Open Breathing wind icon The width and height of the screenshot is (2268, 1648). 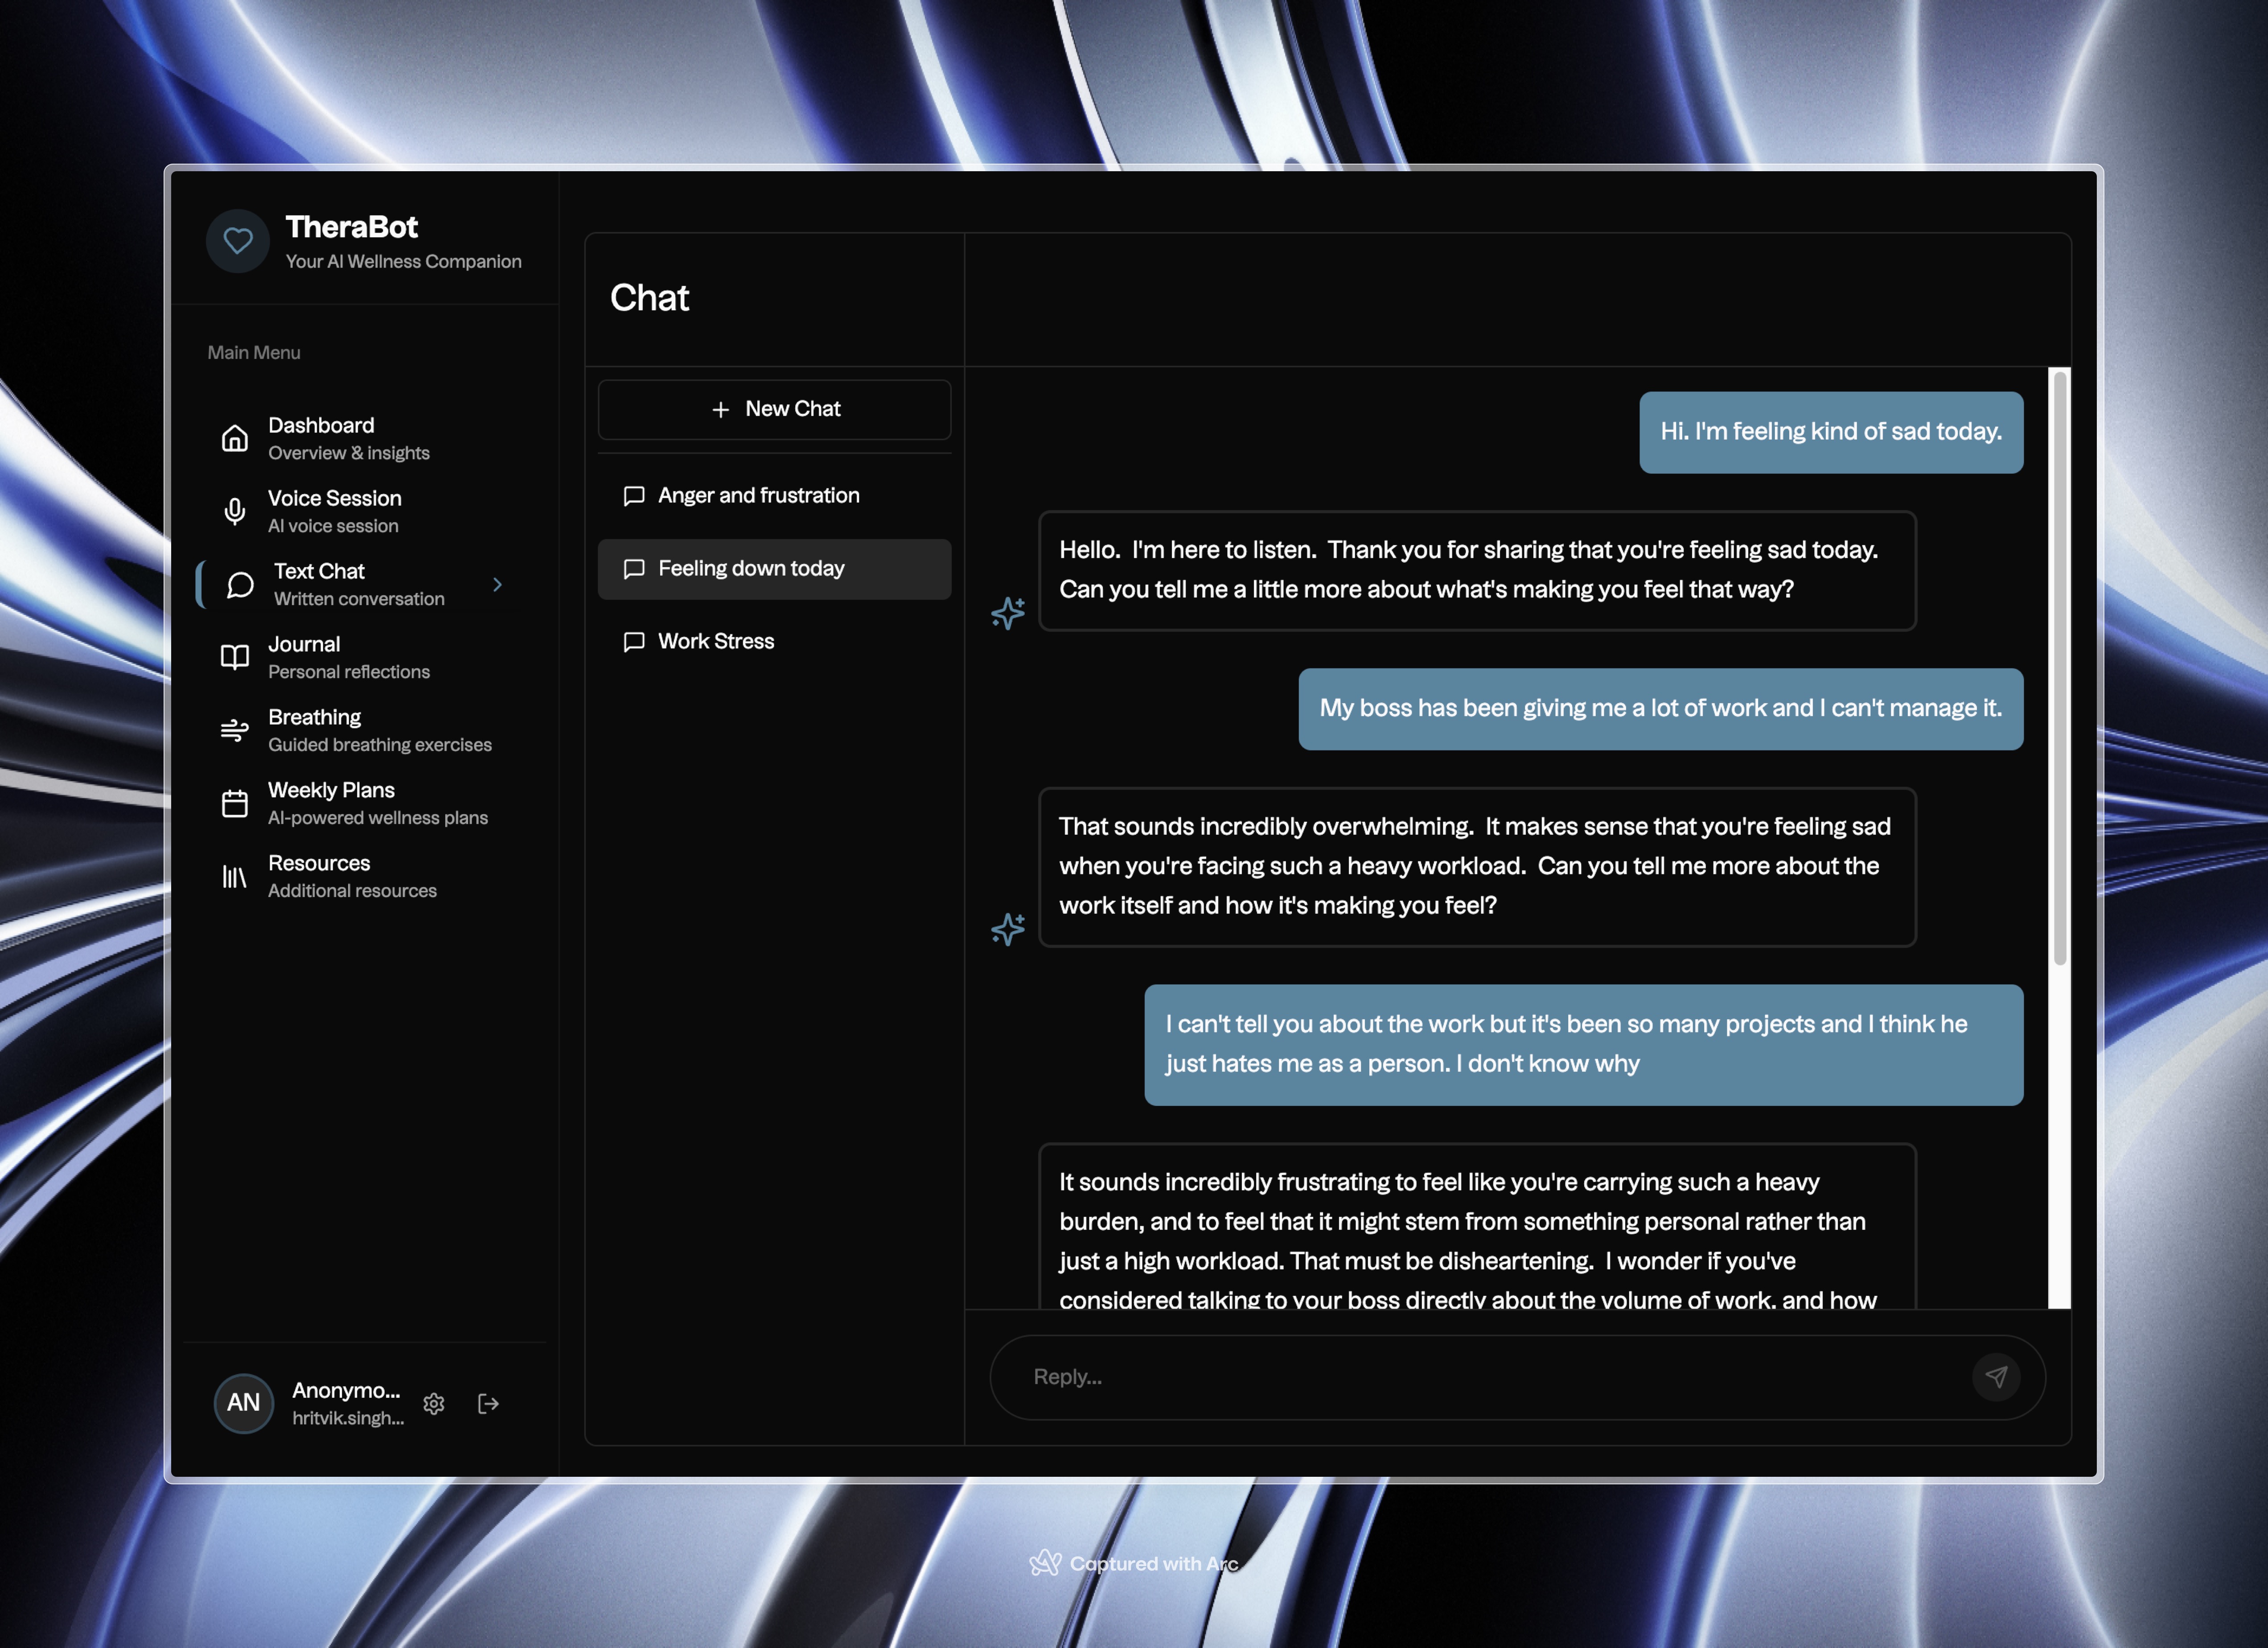(x=235, y=730)
